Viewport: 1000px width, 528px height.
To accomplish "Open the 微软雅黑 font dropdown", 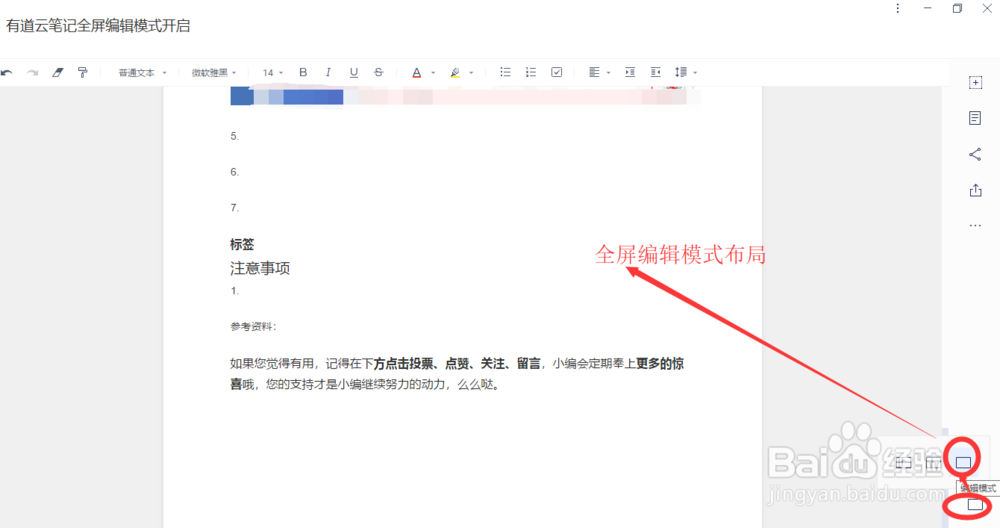I will pyautogui.click(x=214, y=73).
